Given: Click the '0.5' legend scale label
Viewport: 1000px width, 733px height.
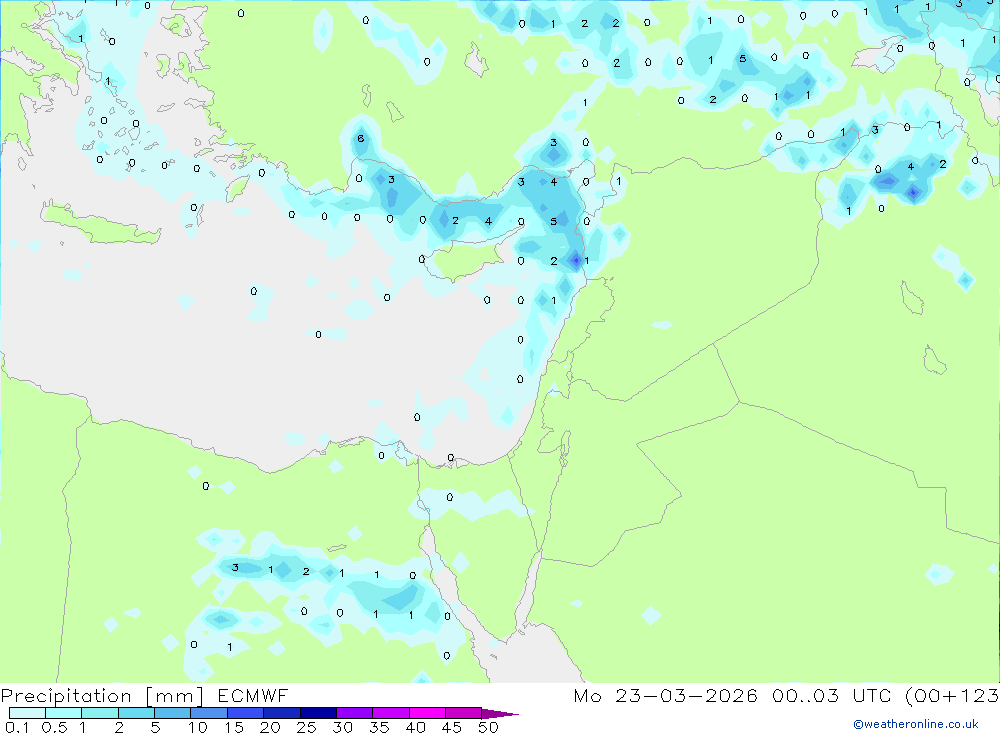Looking at the screenshot, I should click(54, 727).
